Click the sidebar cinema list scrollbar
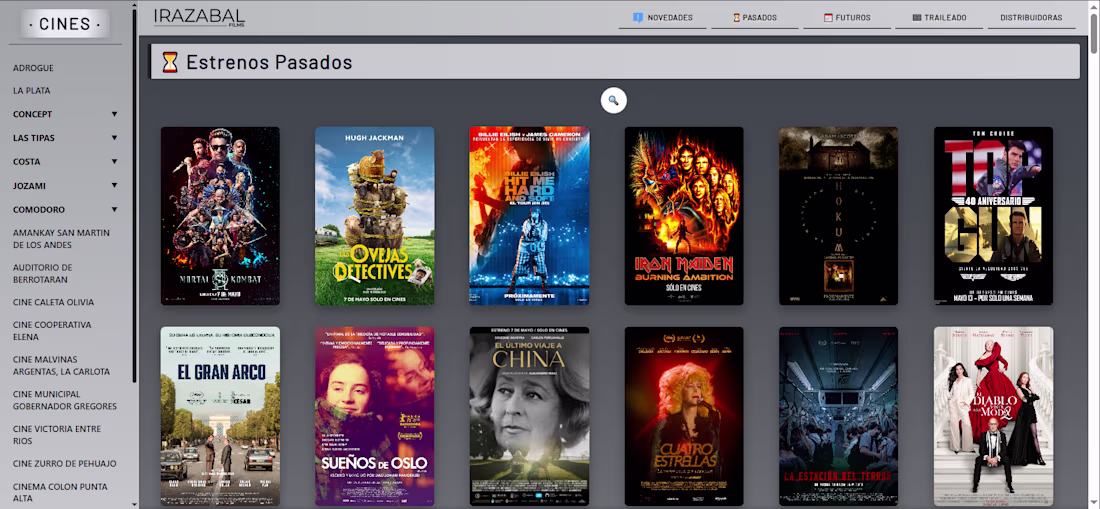This screenshot has height=509, width=1100. pos(134,196)
